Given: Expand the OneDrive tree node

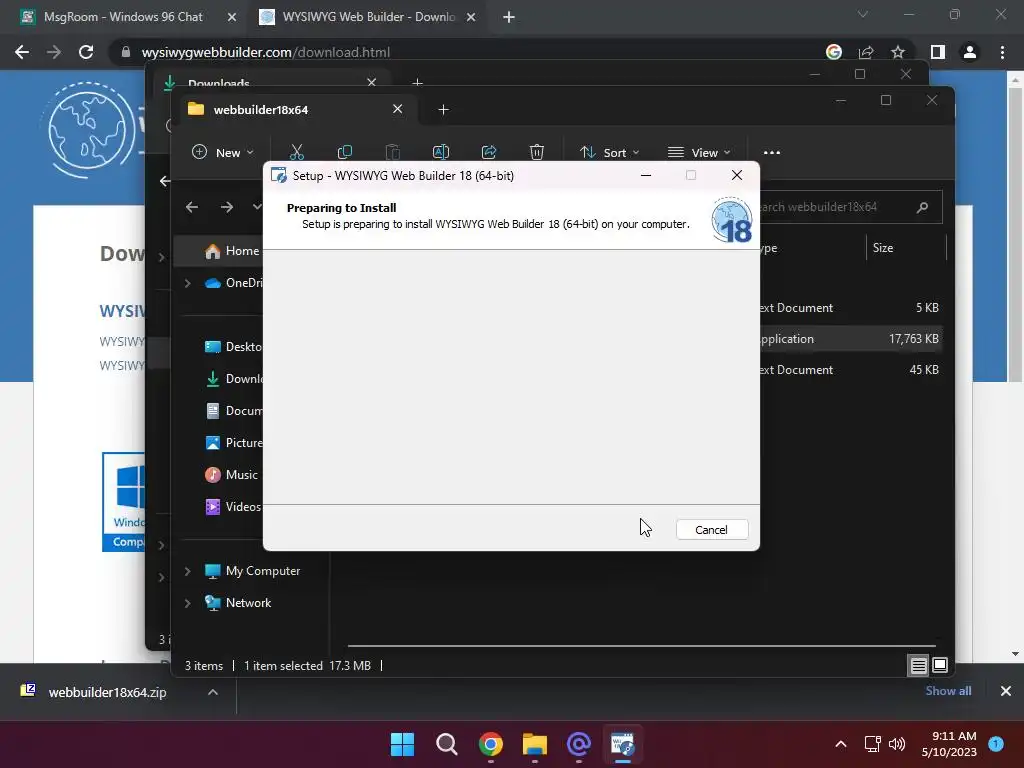Looking at the screenshot, I should pos(187,283).
